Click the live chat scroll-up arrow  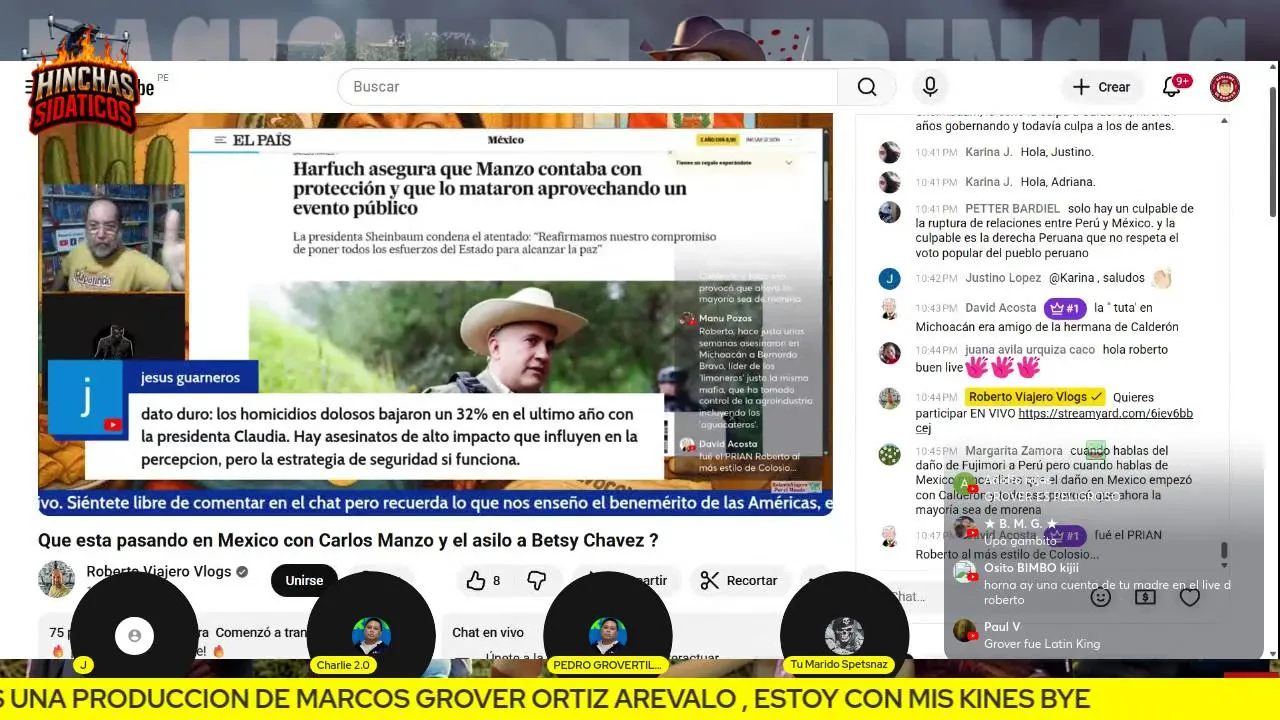pos(1224,121)
